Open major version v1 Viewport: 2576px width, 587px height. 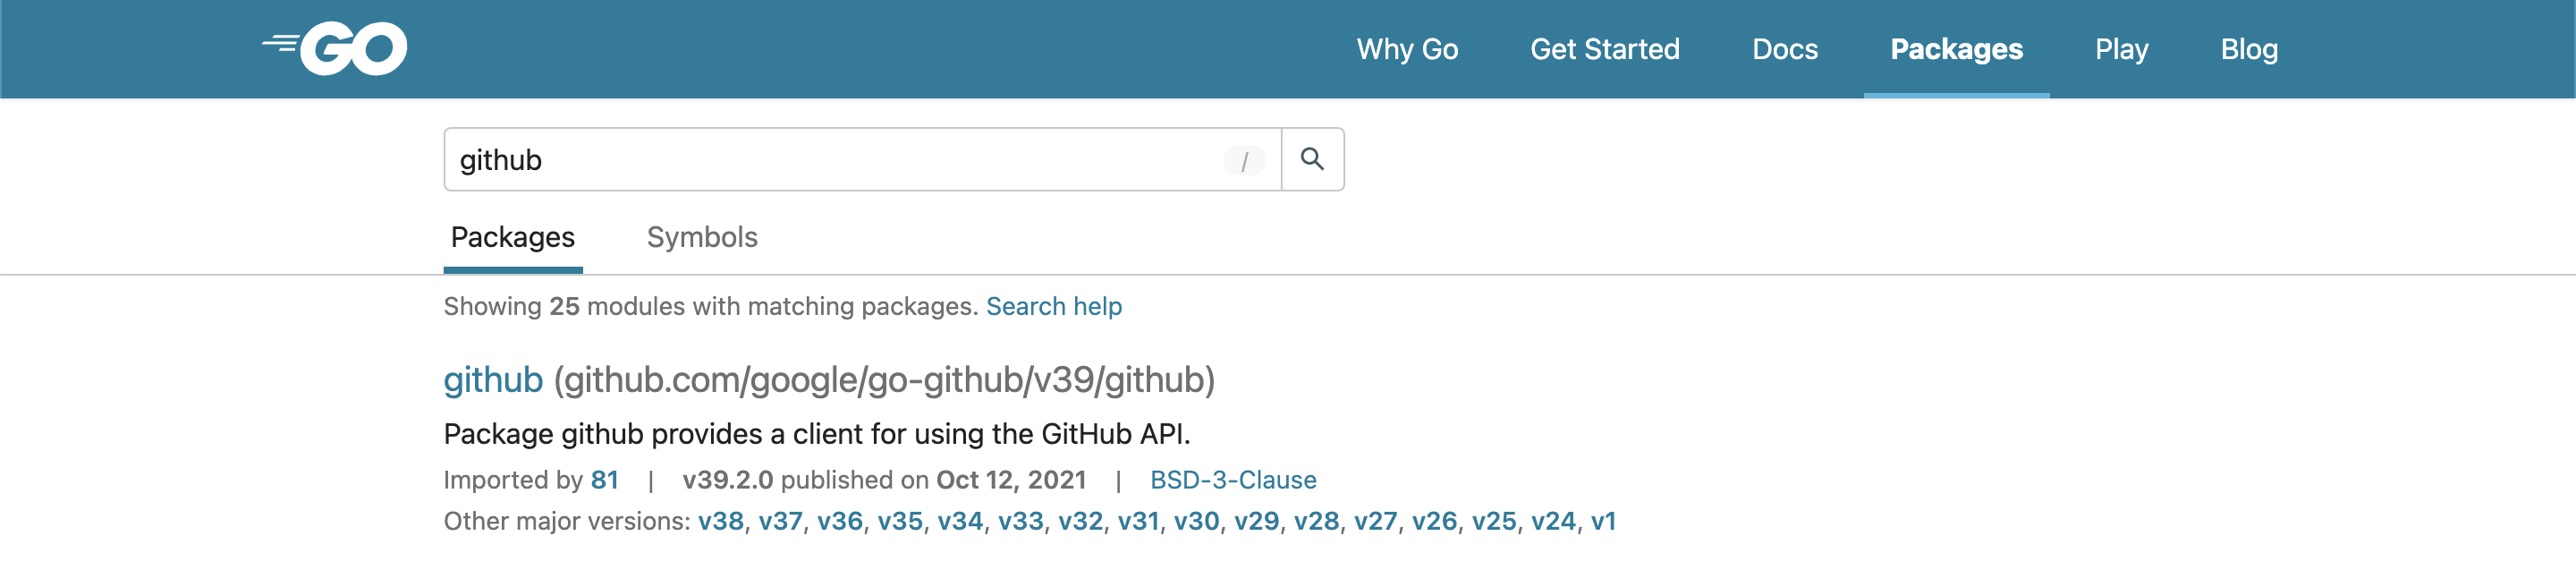tap(1603, 521)
